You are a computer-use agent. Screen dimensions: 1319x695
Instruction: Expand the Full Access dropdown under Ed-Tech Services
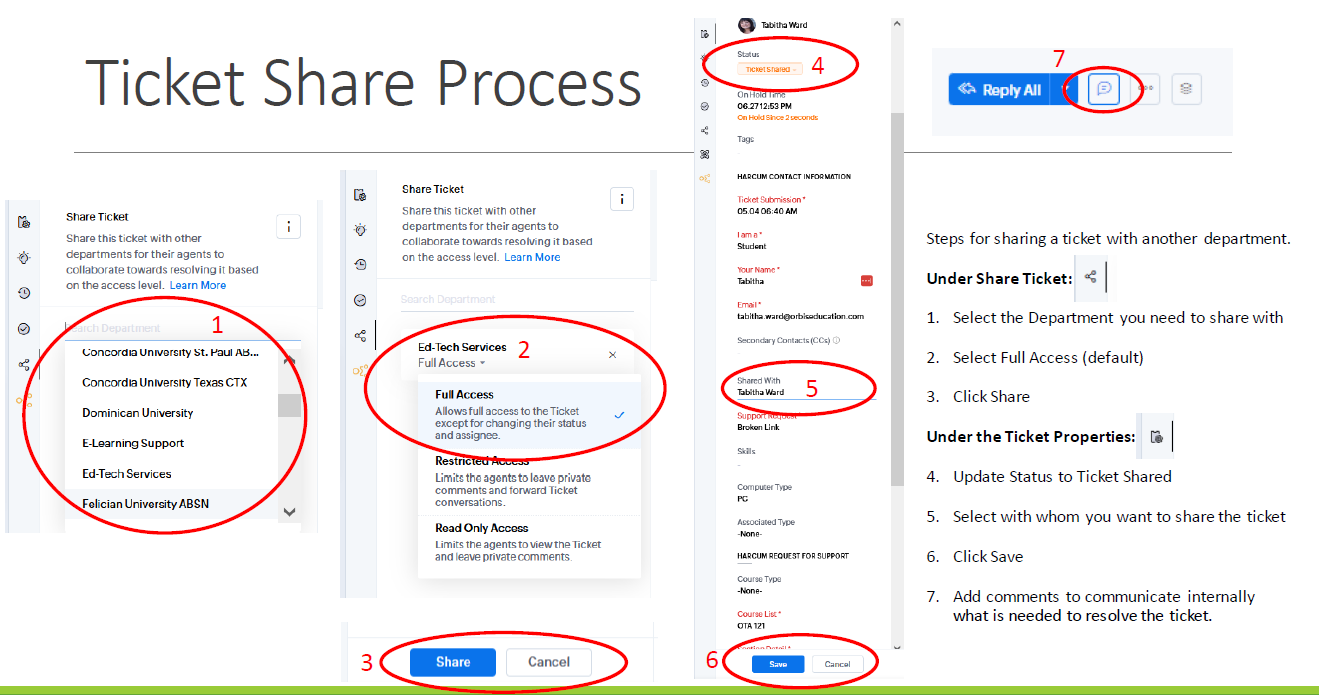point(452,363)
